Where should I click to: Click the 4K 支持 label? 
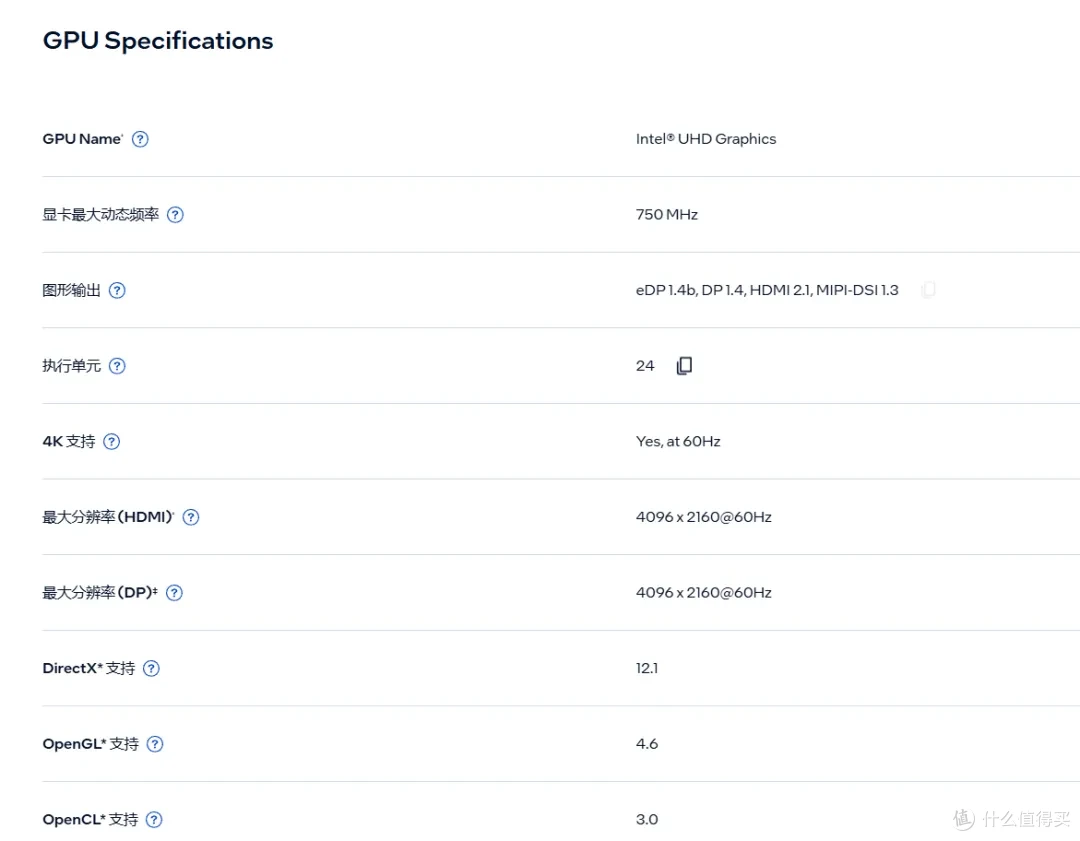click(x=69, y=442)
